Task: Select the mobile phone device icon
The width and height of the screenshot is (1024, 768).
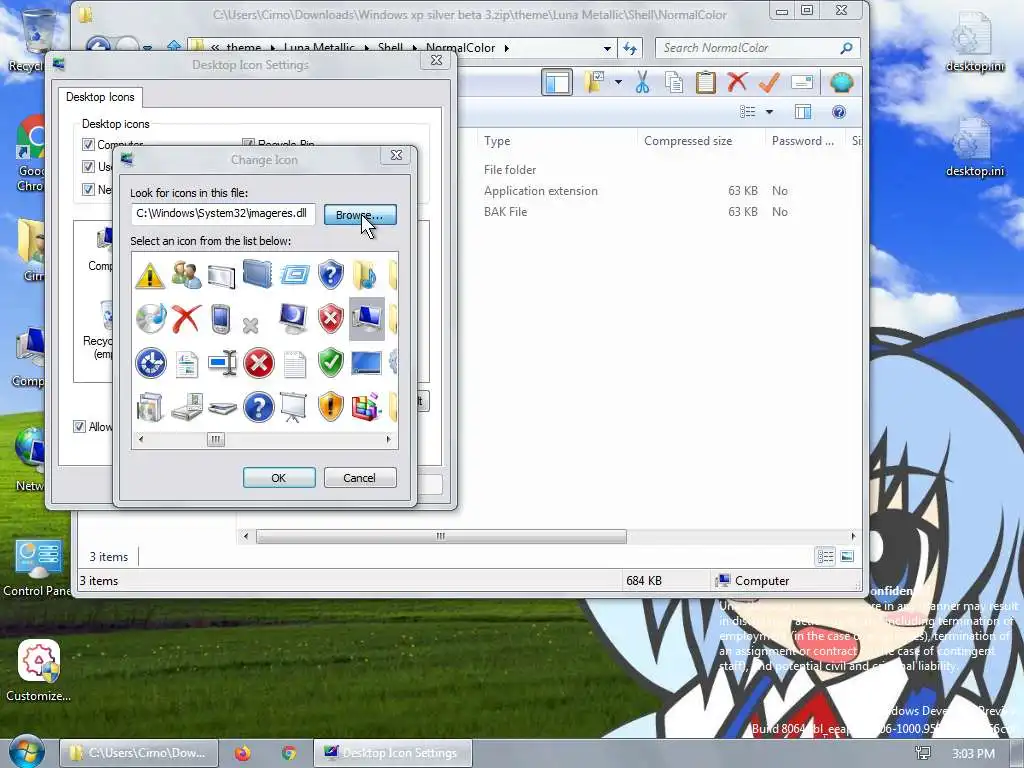Action: click(x=221, y=319)
